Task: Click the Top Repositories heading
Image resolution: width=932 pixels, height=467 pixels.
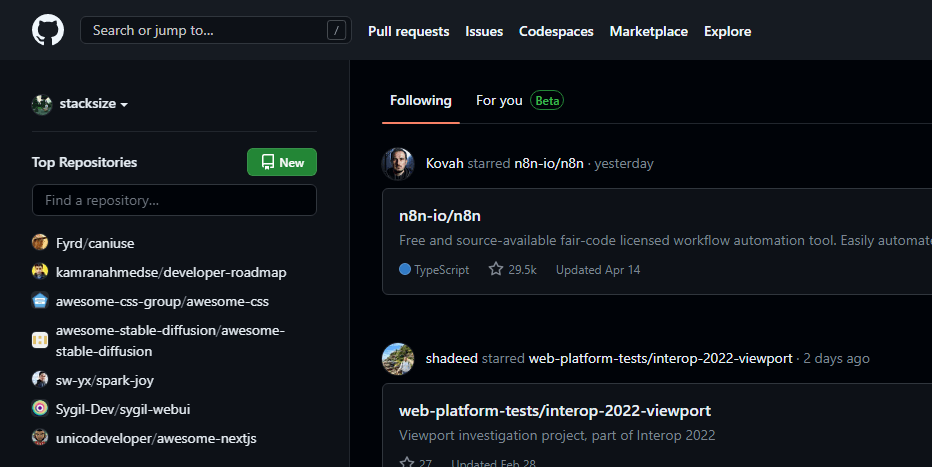Action: [x=84, y=162]
